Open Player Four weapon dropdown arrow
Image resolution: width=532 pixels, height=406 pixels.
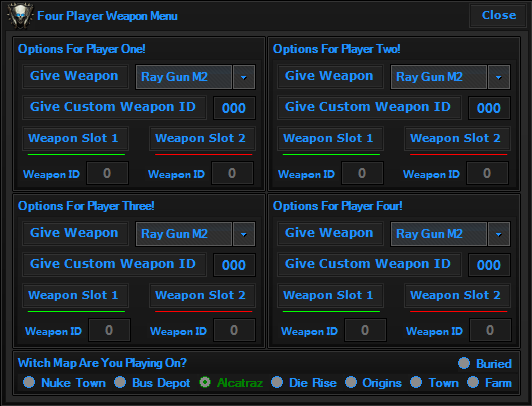499,234
